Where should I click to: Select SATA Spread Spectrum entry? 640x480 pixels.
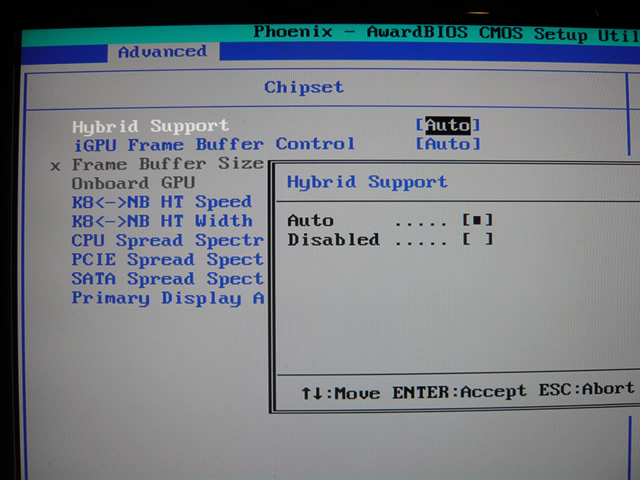168,279
